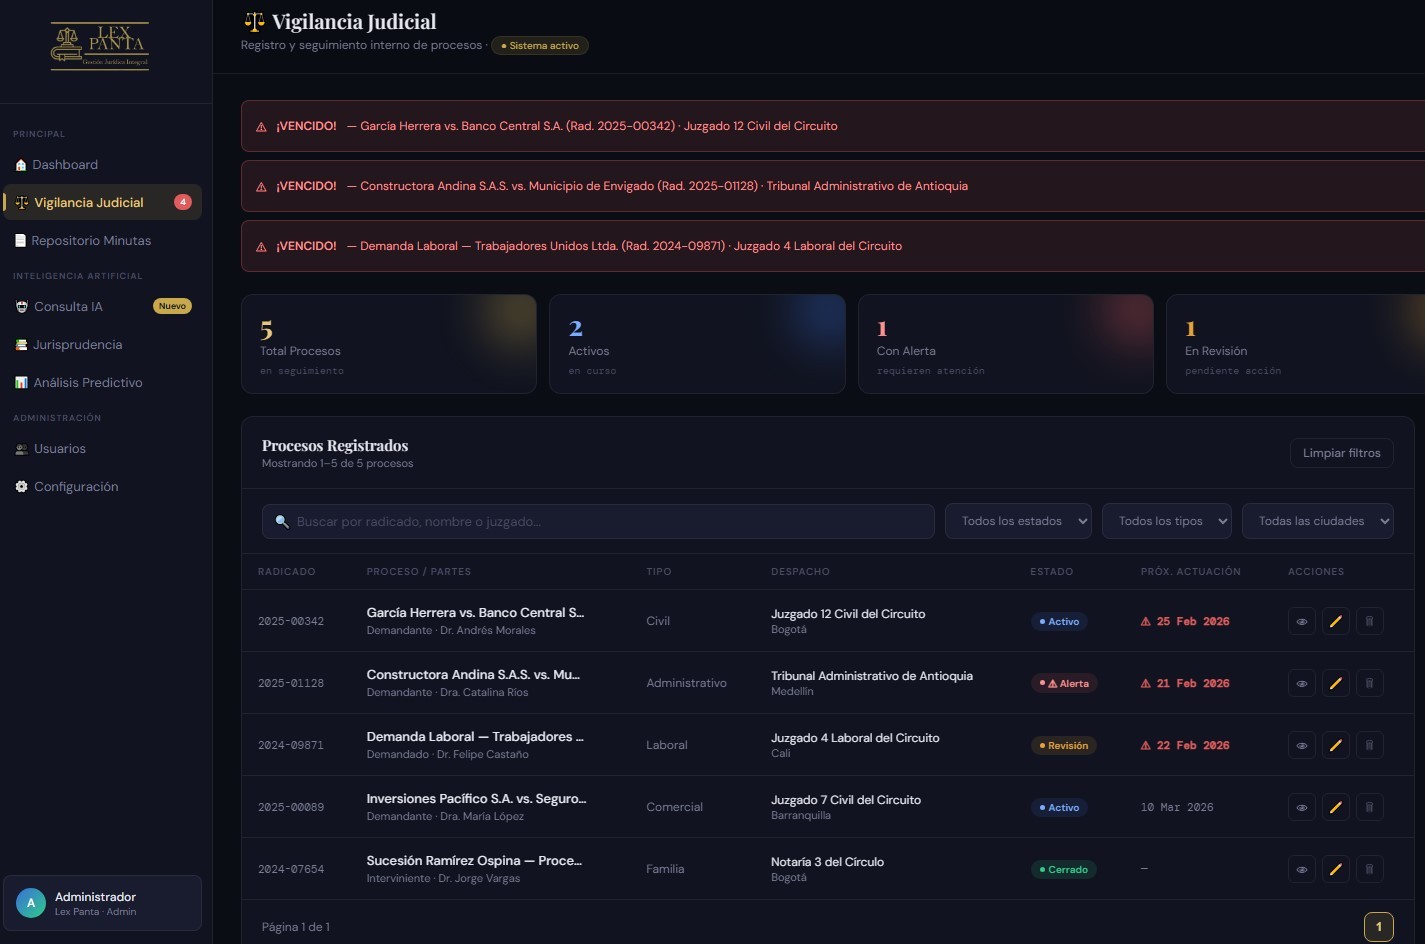
Task: Click the 10 Mar 2026 date cell
Action: click(x=1177, y=807)
